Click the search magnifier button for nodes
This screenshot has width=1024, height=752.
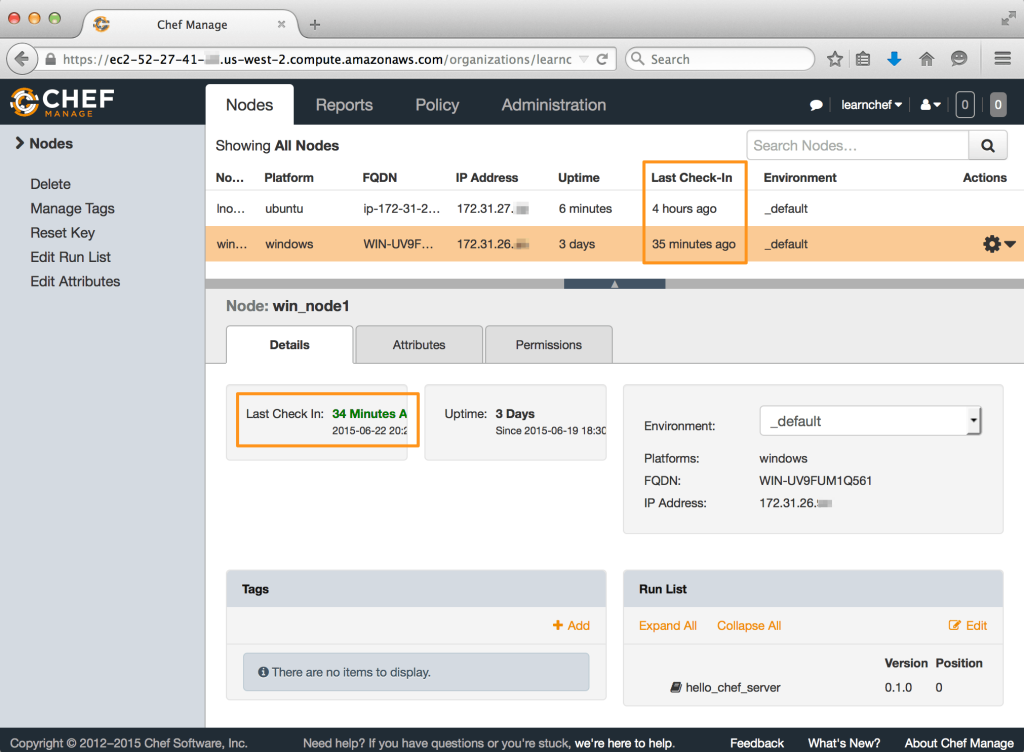click(987, 146)
